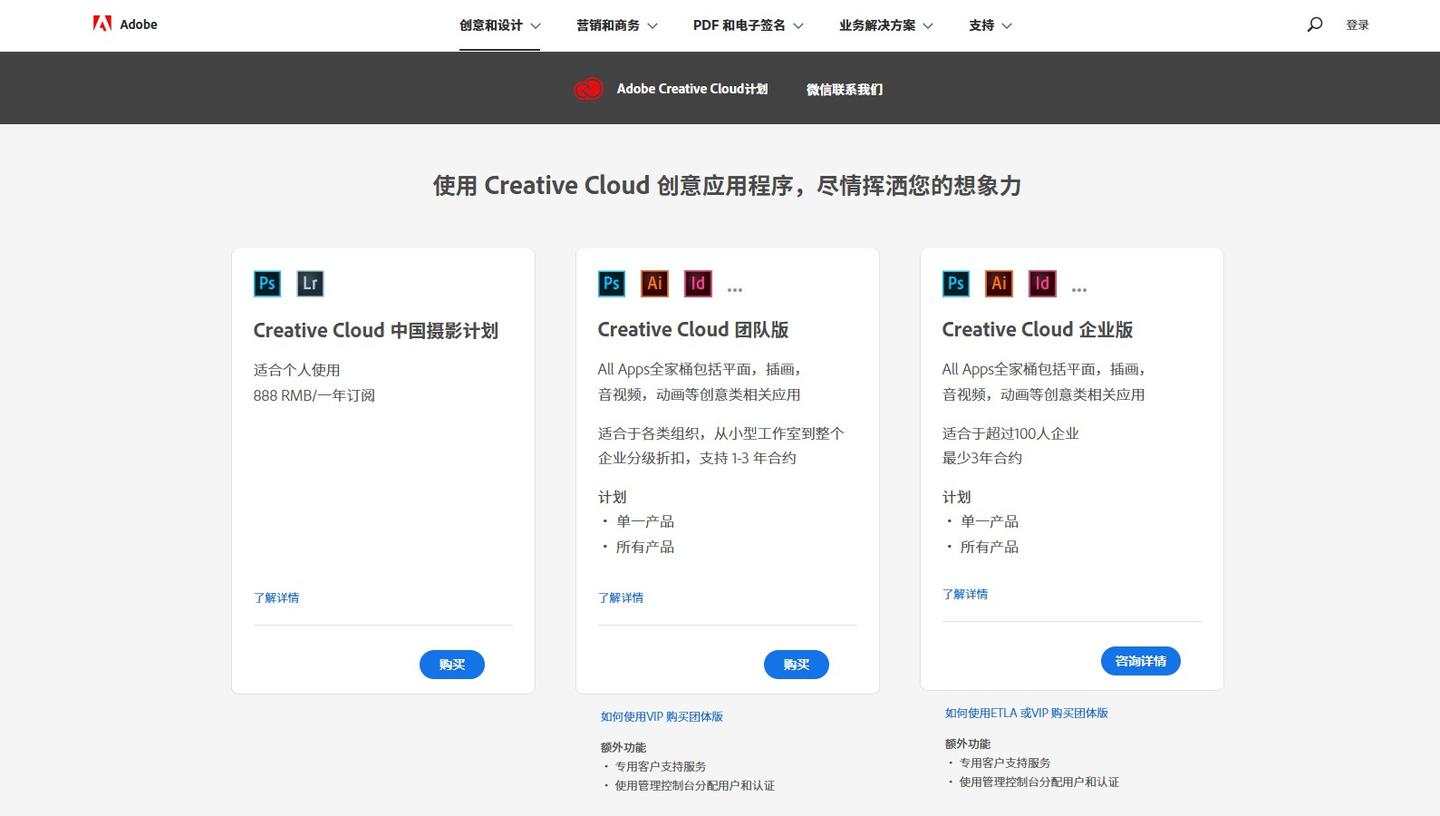This screenshot has width=1440, height=816.
Task: Open the 支持 menu
Action: (x=989, y=25)
